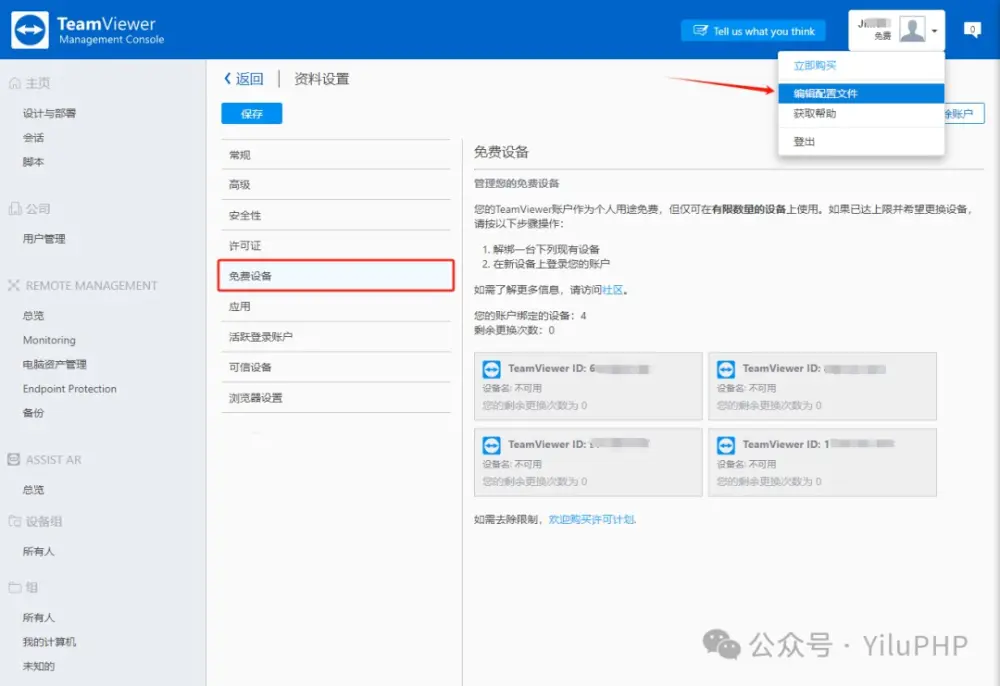Screen dimensions: 1000x686
Task: Click the 主页 sidebar heading
Action: point(38,83)
